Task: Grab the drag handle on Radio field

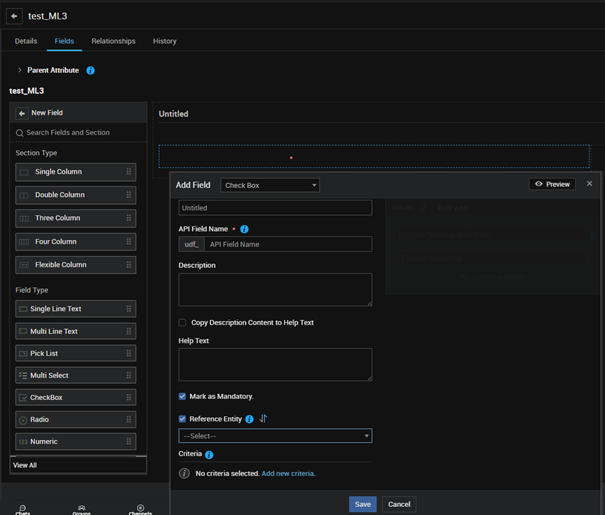Action: click(128, 419)
